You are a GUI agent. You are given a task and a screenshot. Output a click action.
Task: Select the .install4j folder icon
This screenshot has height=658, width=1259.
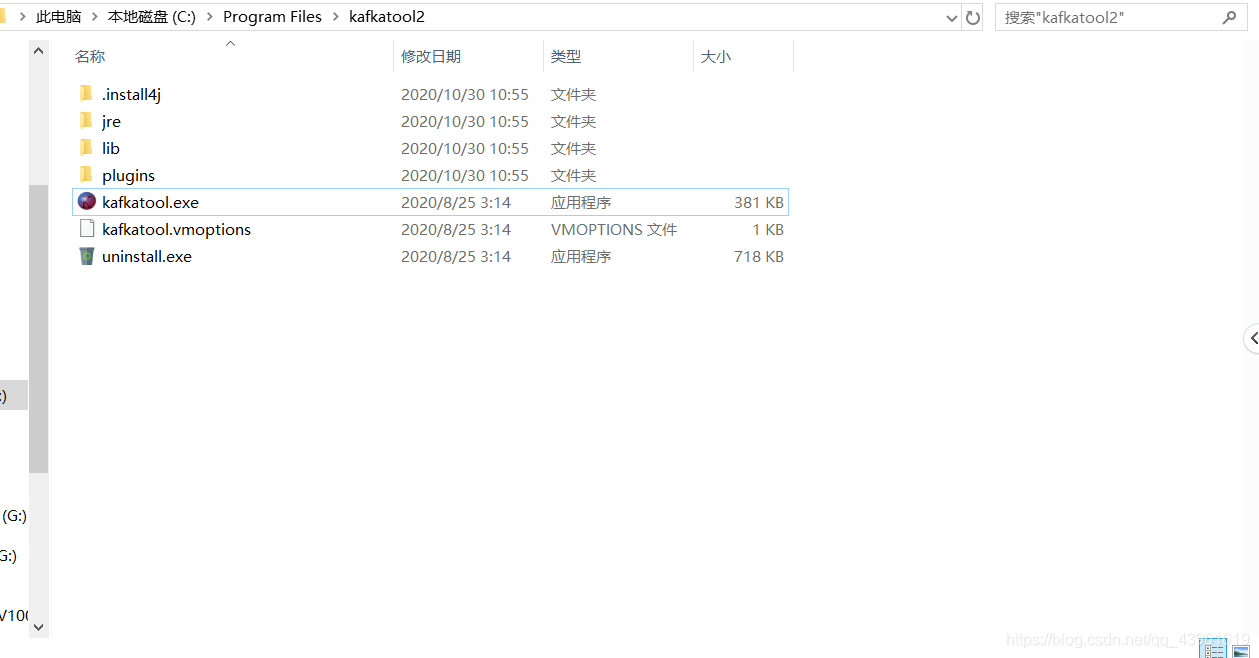(x=86, y=94)
